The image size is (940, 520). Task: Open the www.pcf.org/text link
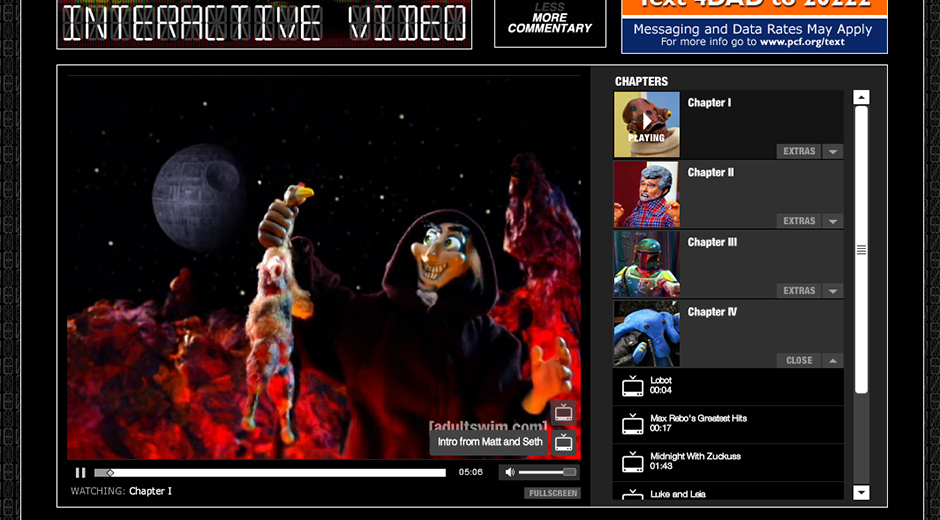click(802, 42)
